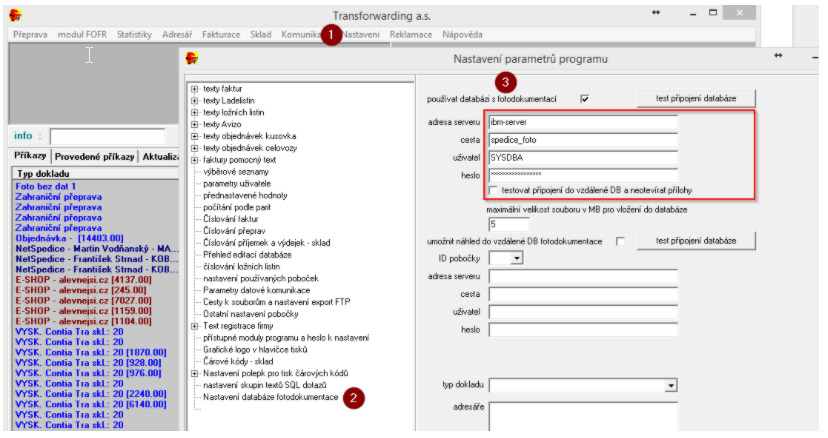Click the resize arrows icon in main title bar
Image resolution: width=828 pixels, height=438 pixels.
[657, 12]
